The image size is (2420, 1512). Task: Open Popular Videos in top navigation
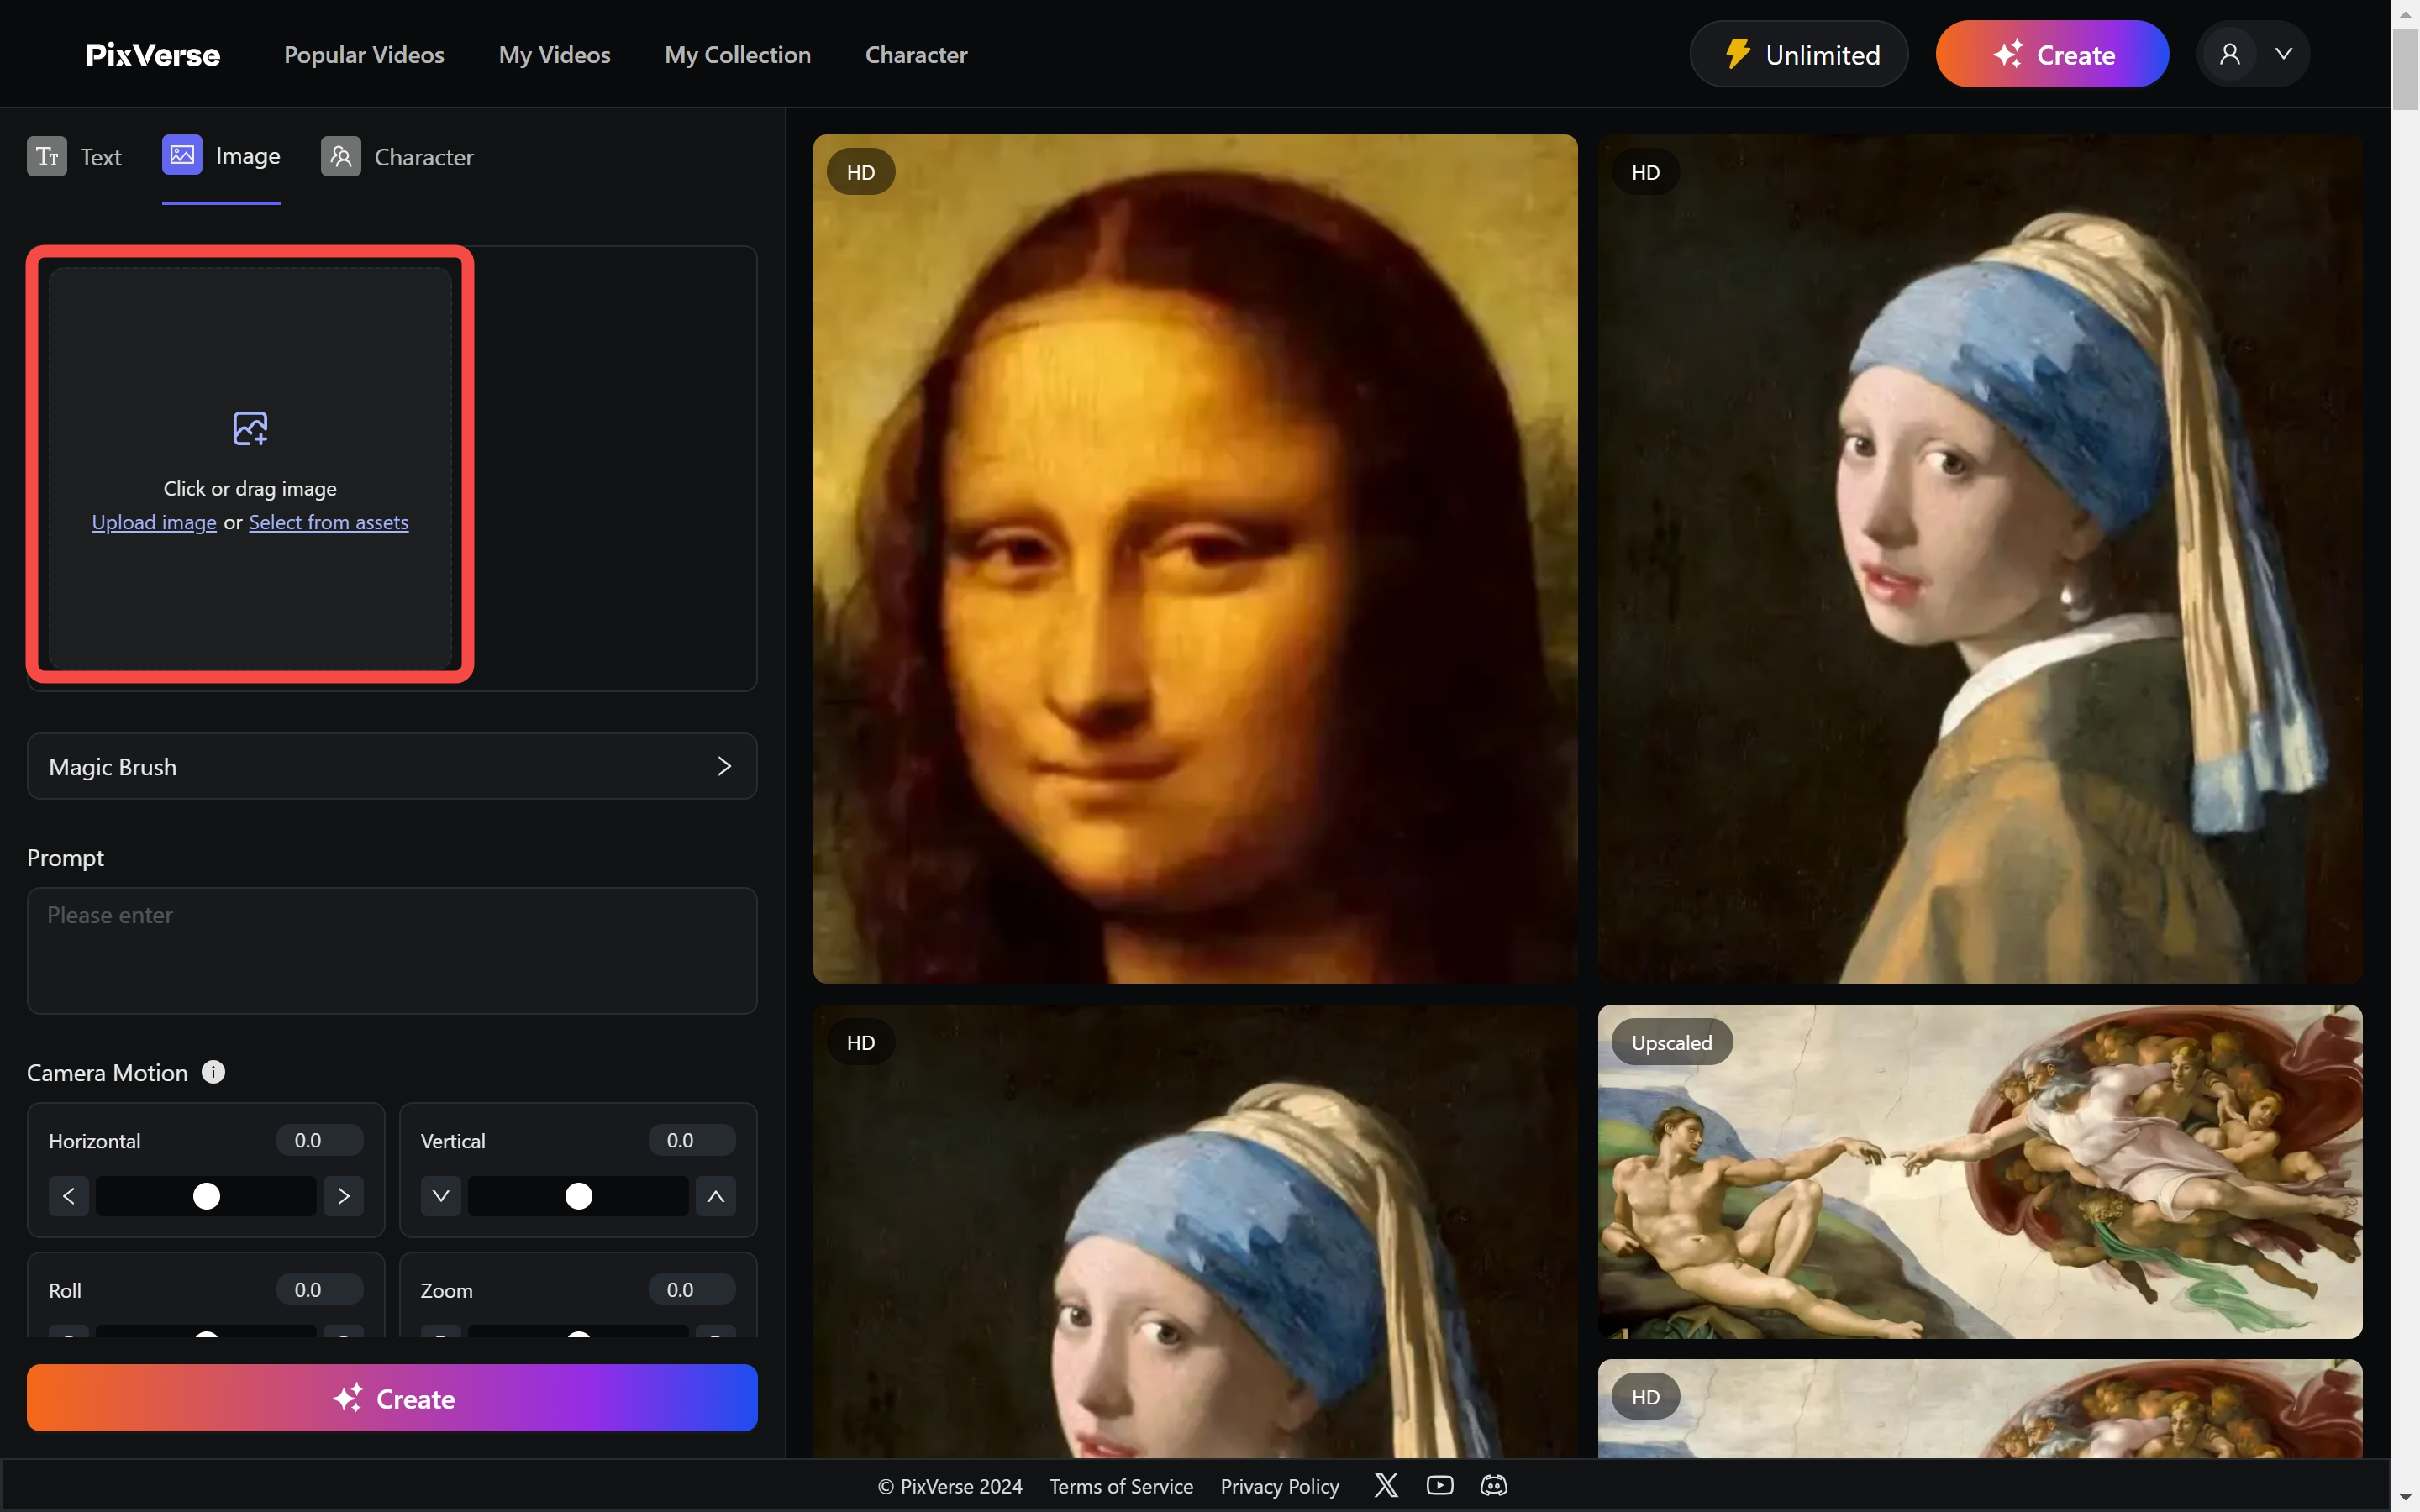(364, 55)
